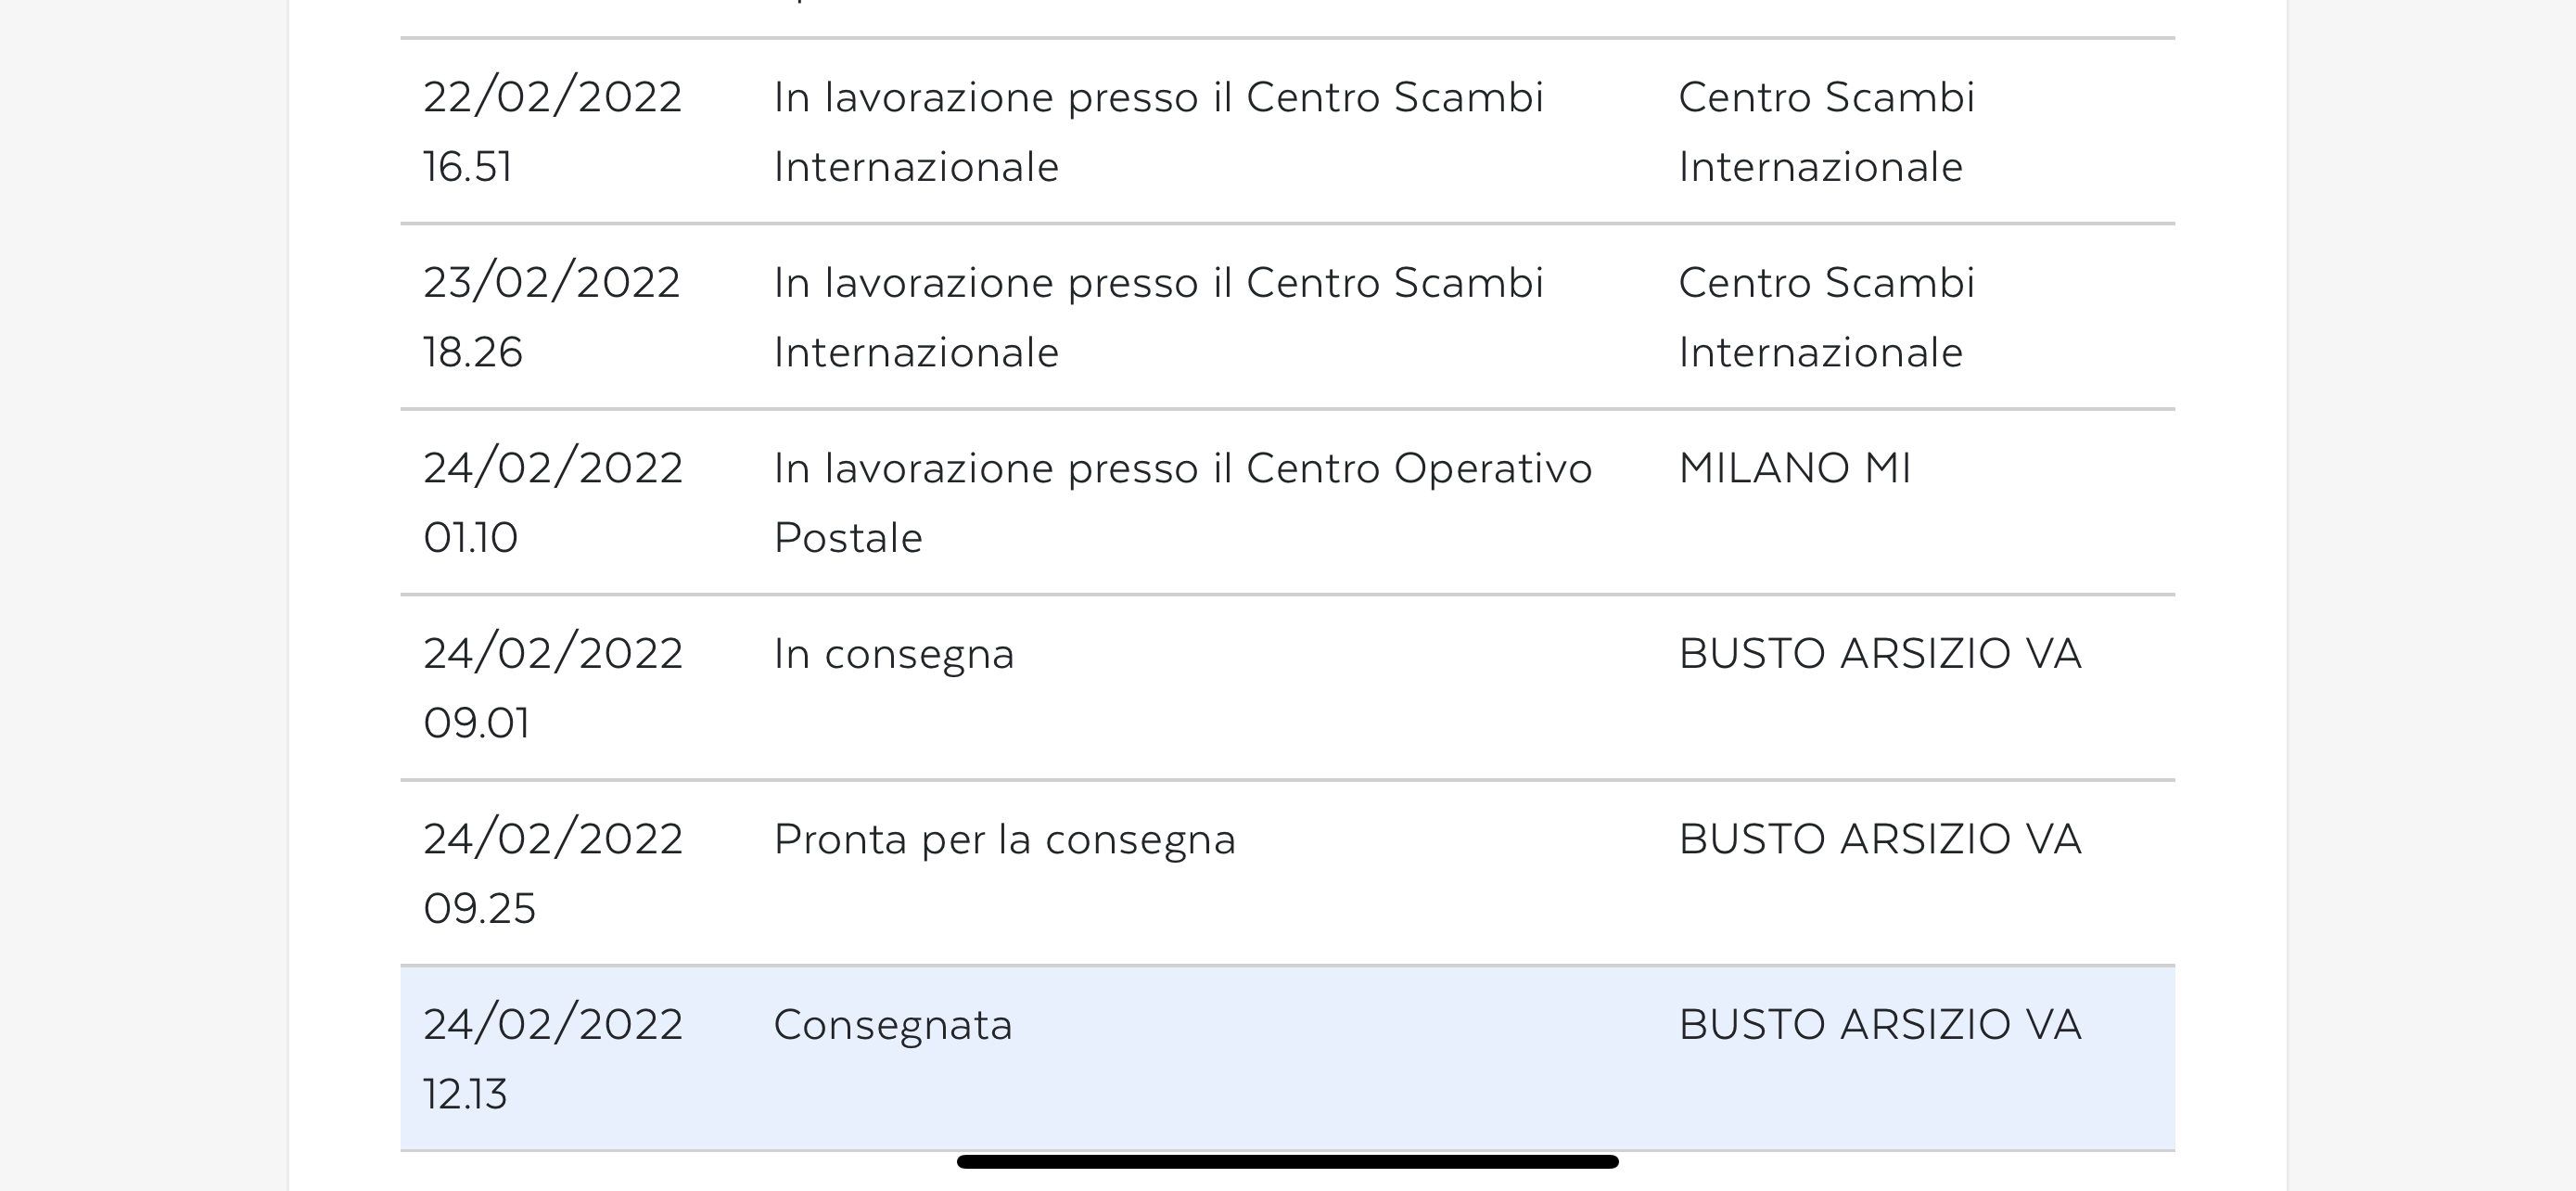Click BUSTO ARSIZIO VA beside Pronta per la consegna
Screen dimensions: 2576x1191
(1879, 839)
